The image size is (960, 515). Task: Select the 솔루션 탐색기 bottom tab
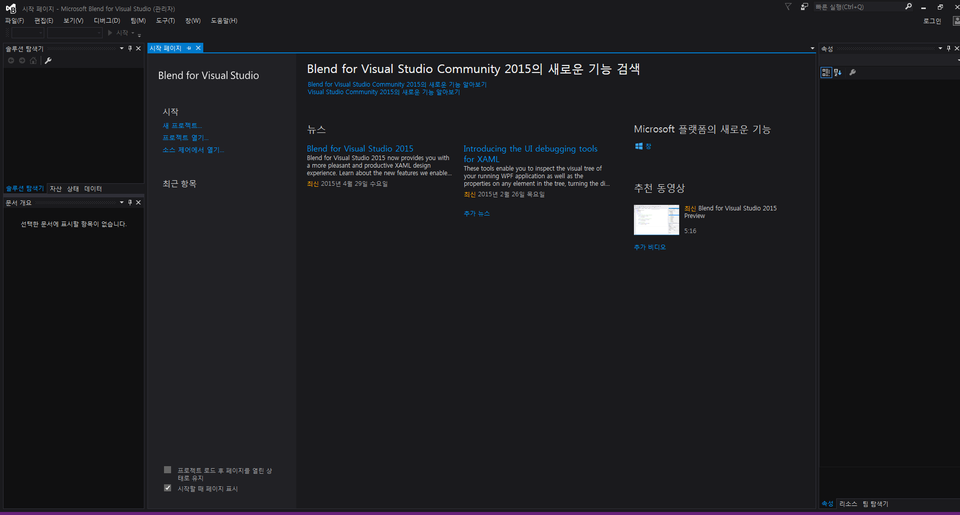pos(24,189)
